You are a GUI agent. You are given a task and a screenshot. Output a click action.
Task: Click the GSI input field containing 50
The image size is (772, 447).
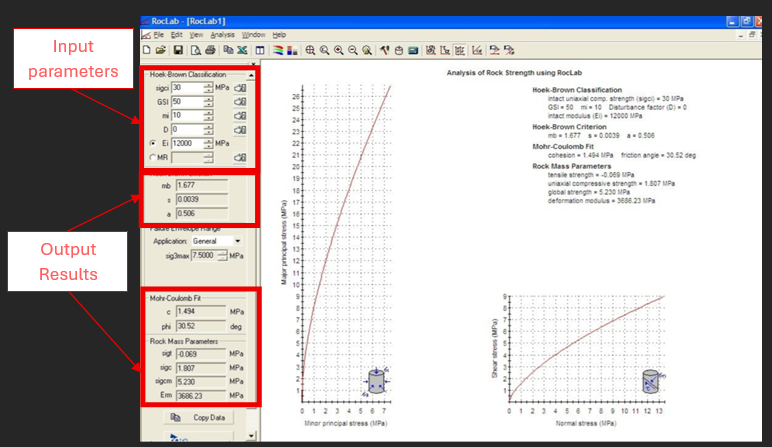[x=187, y=102]
